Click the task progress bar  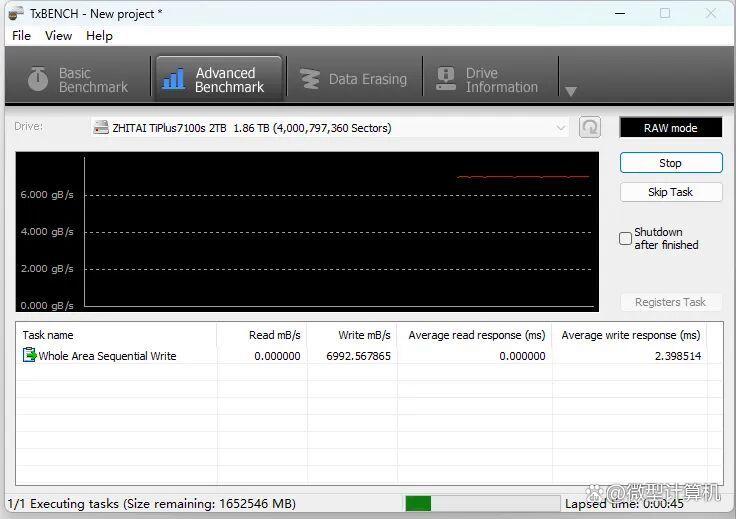pos(483,504)
